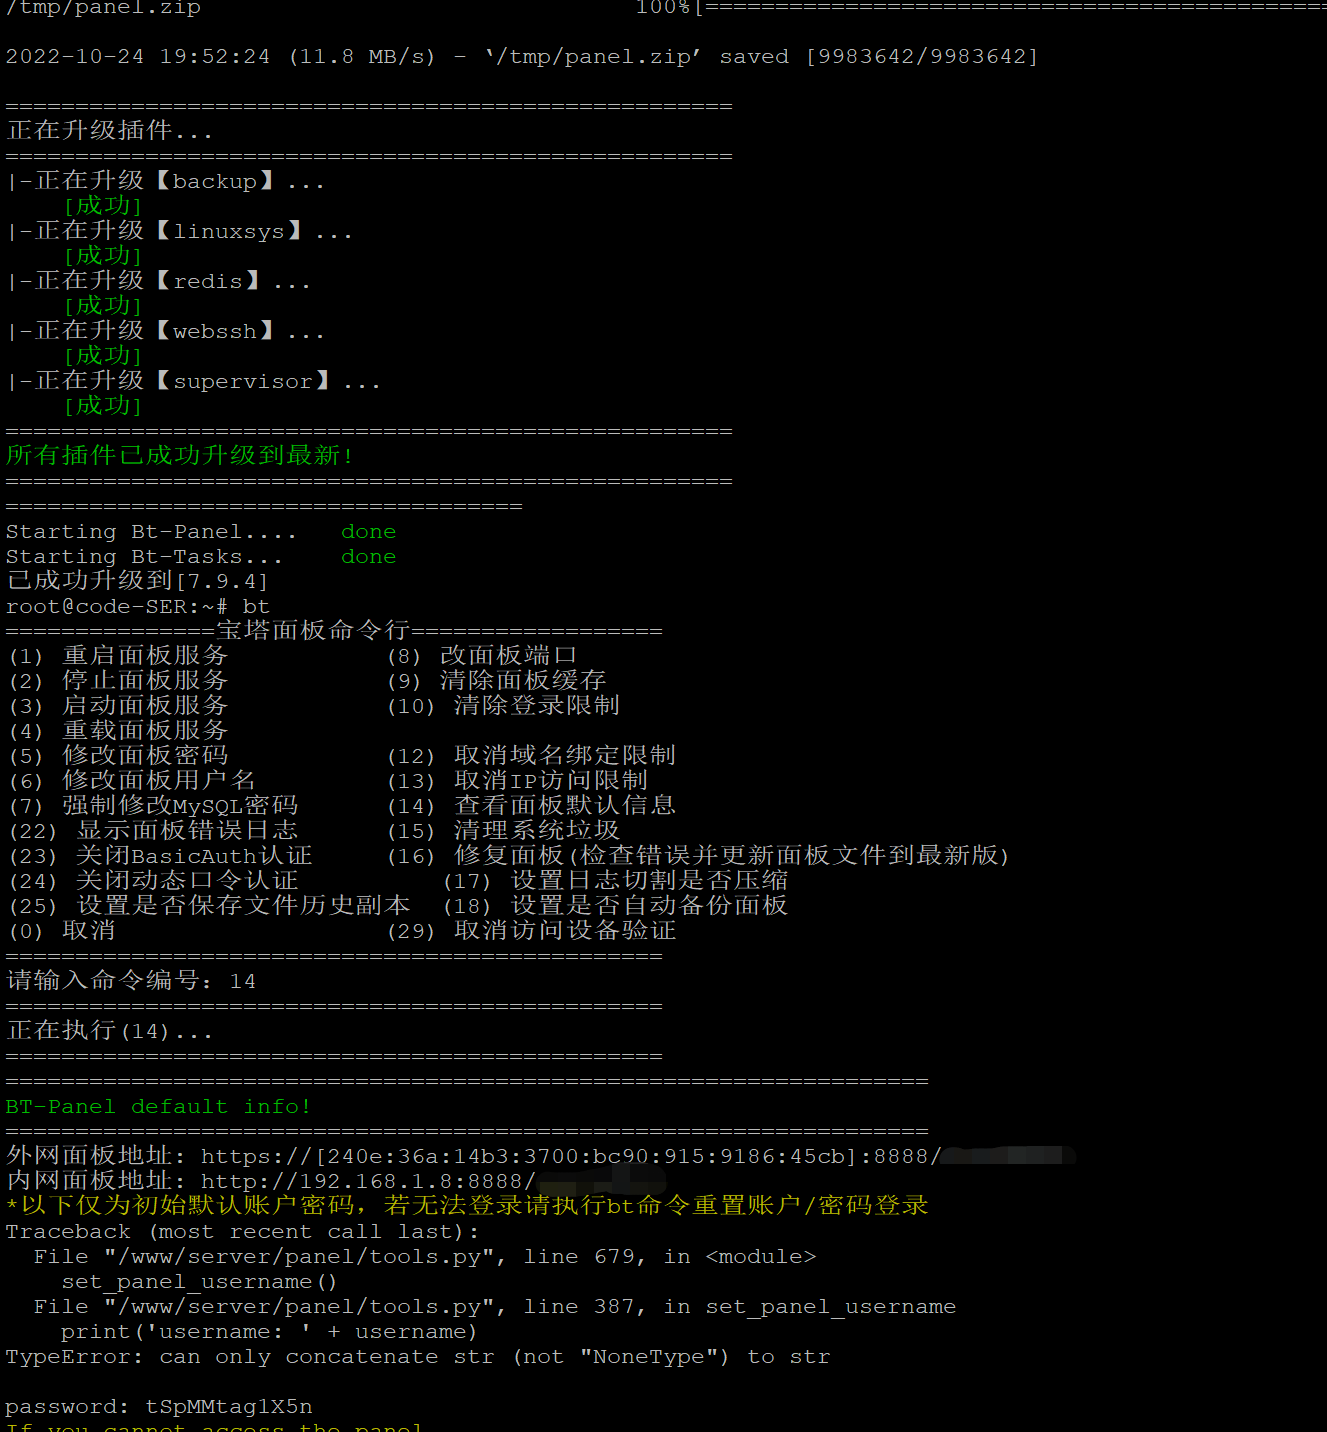Click option (15) 清理系统垃圾

pos(503,831)
